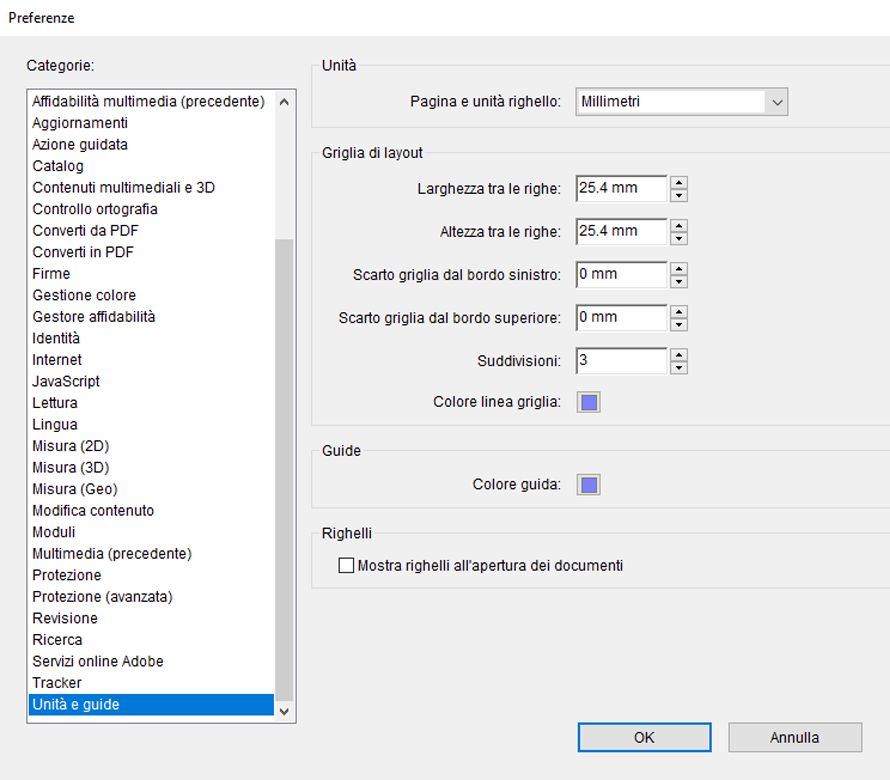Increase Suddivisioni count with up arrow
The image size is (890, 780).
679,354
